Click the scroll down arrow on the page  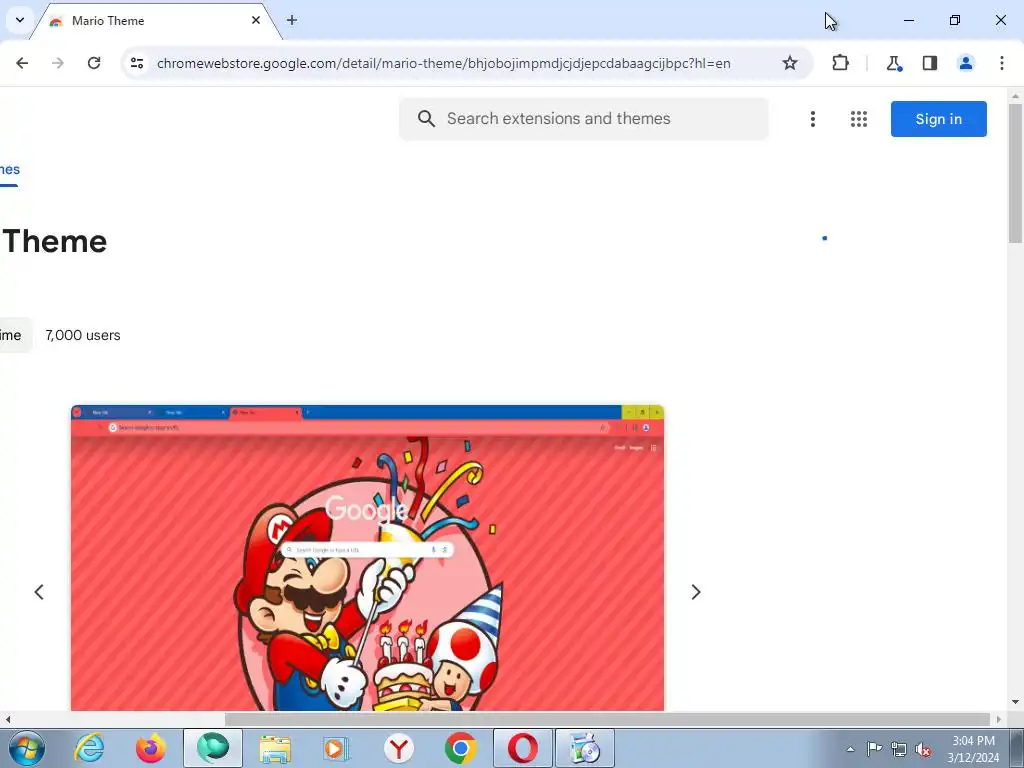click(1016, 702)
